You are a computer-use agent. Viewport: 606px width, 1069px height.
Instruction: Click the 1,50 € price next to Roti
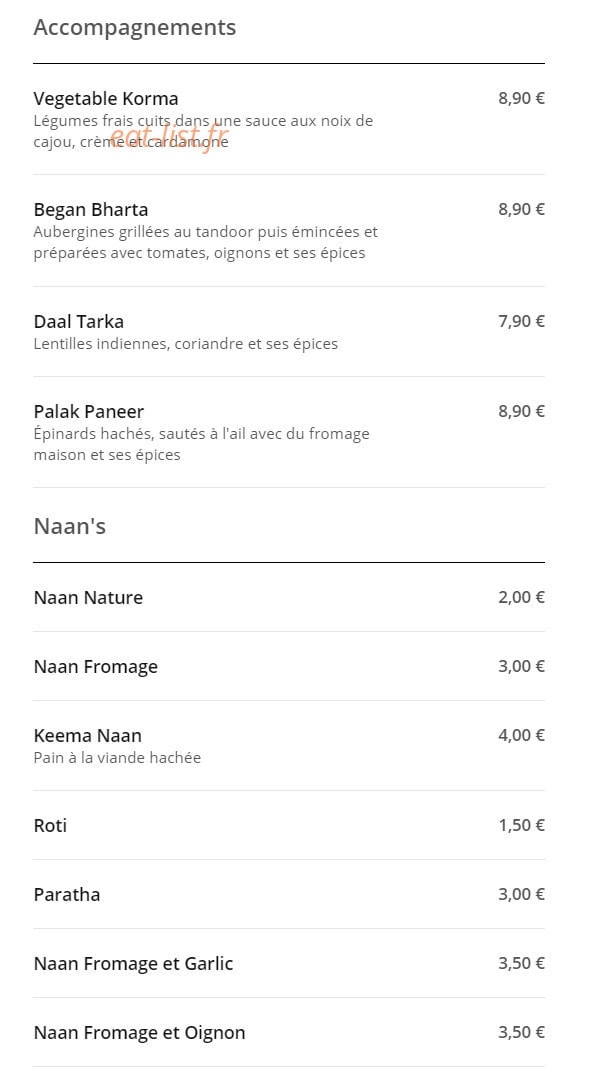521,826
